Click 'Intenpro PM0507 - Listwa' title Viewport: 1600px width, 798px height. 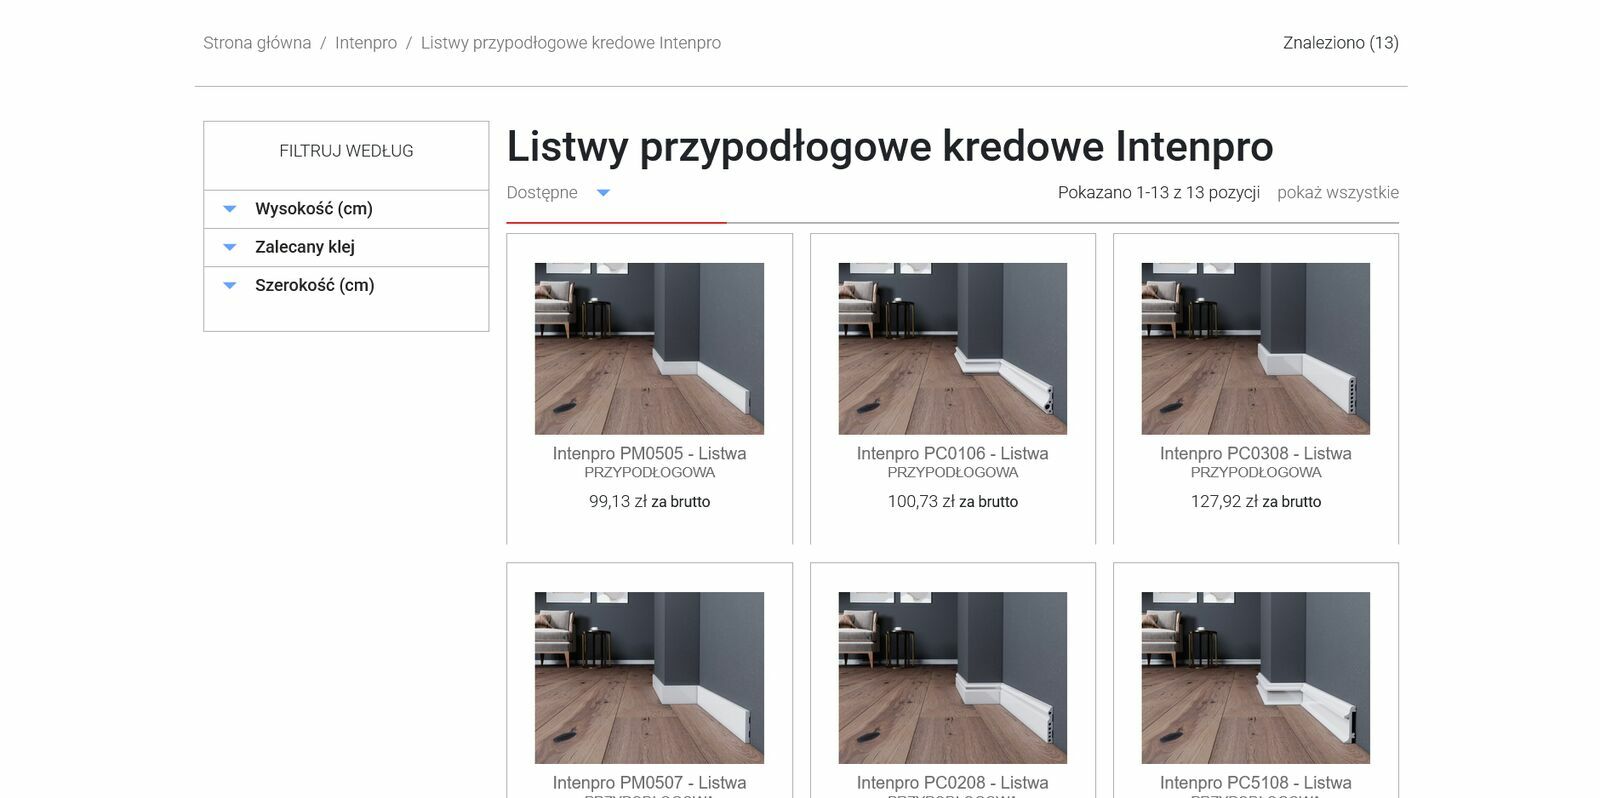649,783
